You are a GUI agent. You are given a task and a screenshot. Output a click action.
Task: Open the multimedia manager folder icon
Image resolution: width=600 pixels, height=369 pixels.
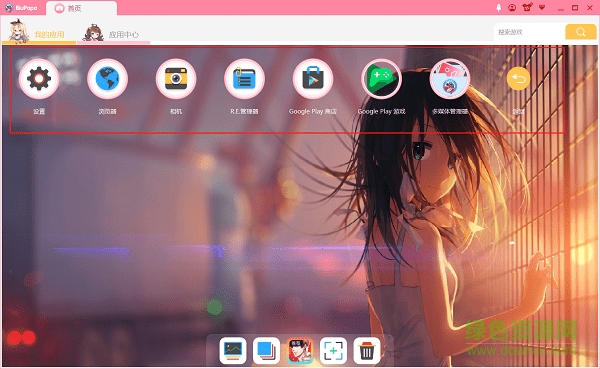pos(450,79)
